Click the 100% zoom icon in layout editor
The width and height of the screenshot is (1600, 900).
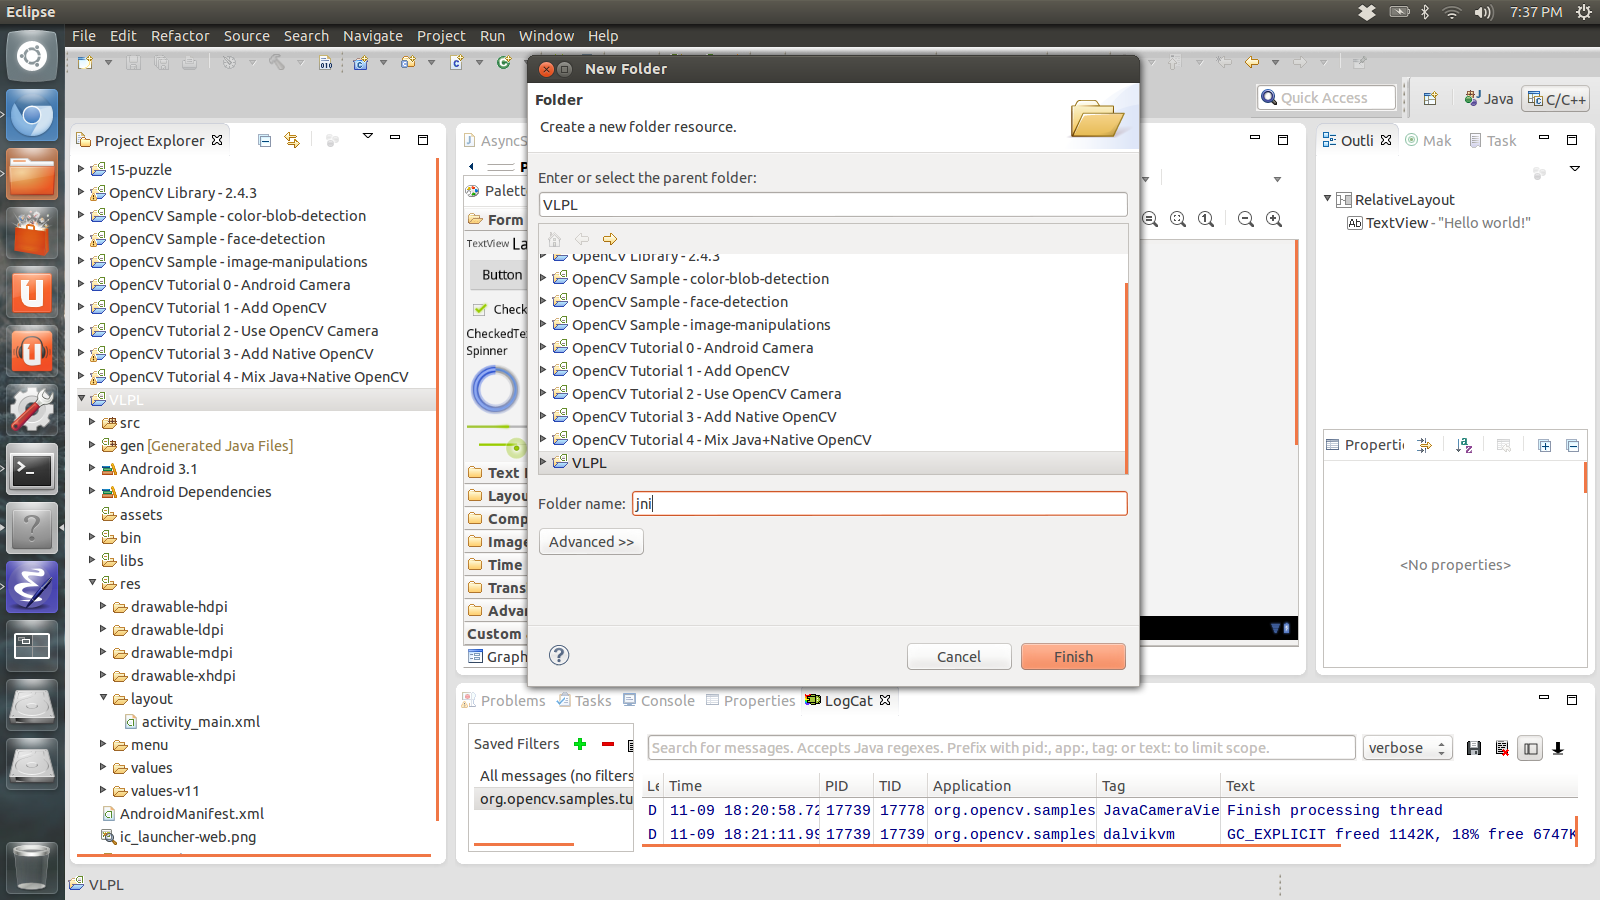[1206, 219]
